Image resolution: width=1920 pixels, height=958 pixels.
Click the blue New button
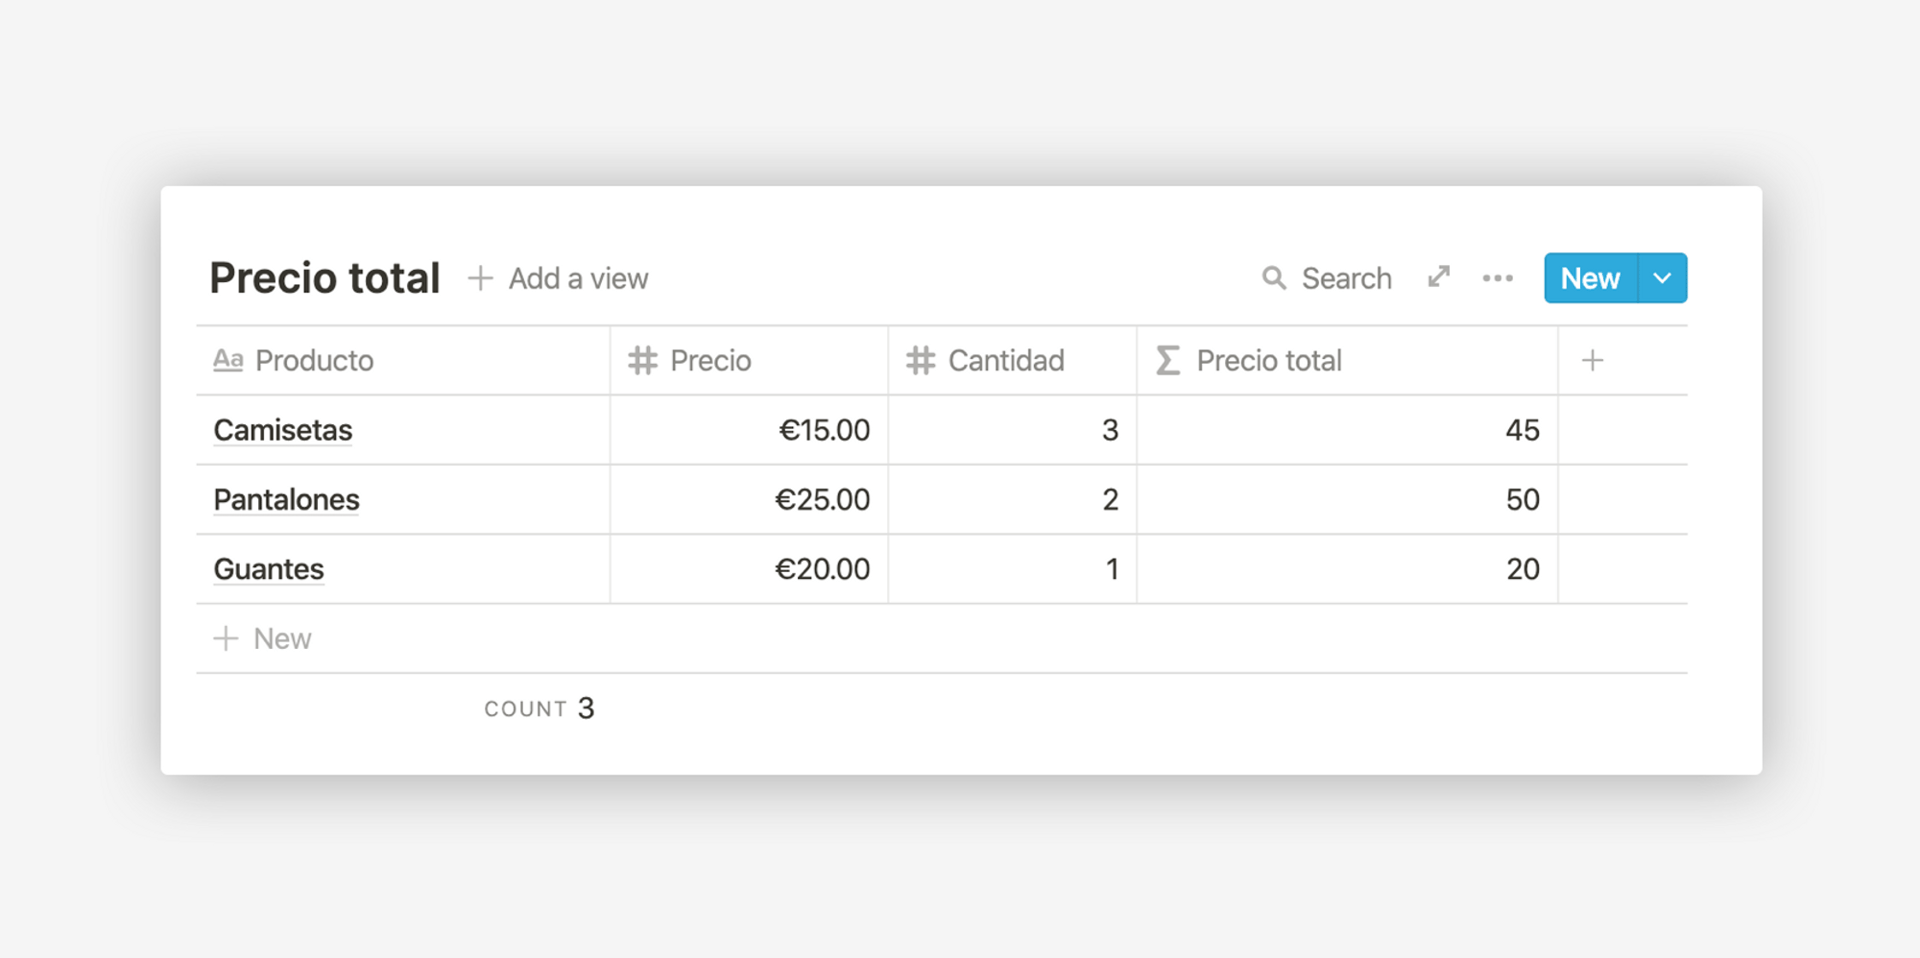click(1589, 278)
